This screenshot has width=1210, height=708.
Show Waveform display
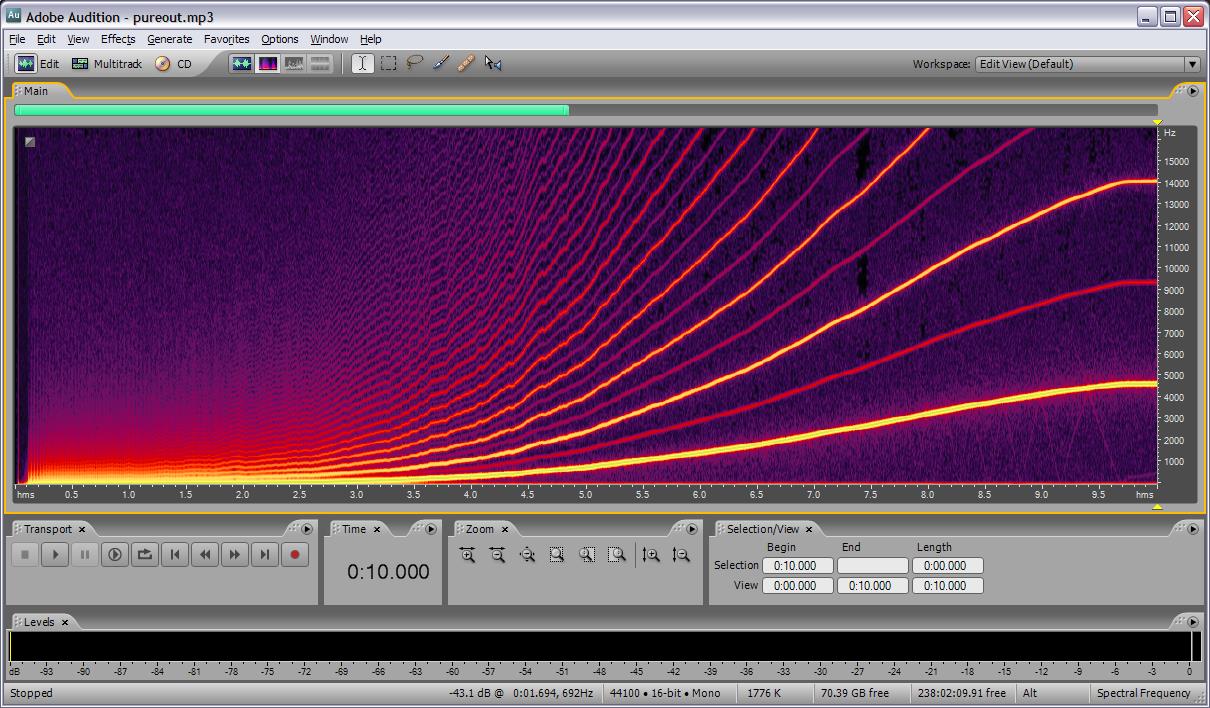(x=241, y=64)
